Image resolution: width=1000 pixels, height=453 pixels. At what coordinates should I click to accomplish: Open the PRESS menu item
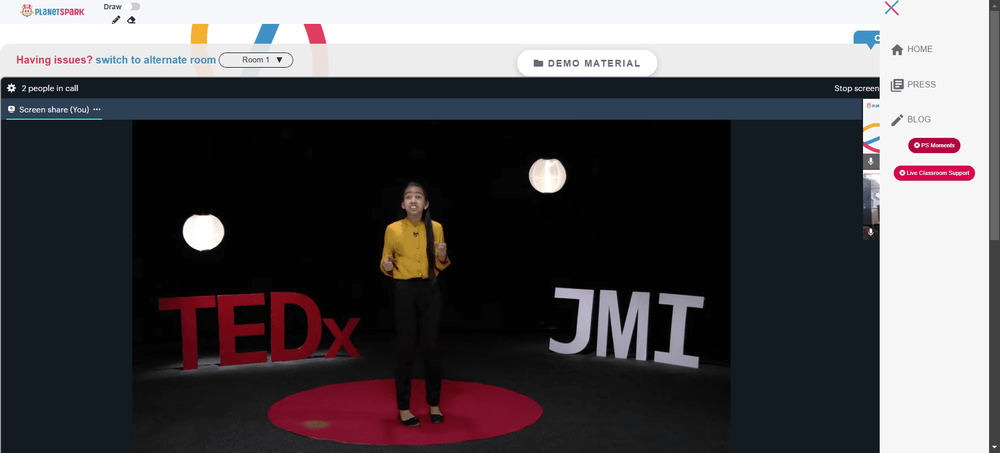click(x=922, y=84)
